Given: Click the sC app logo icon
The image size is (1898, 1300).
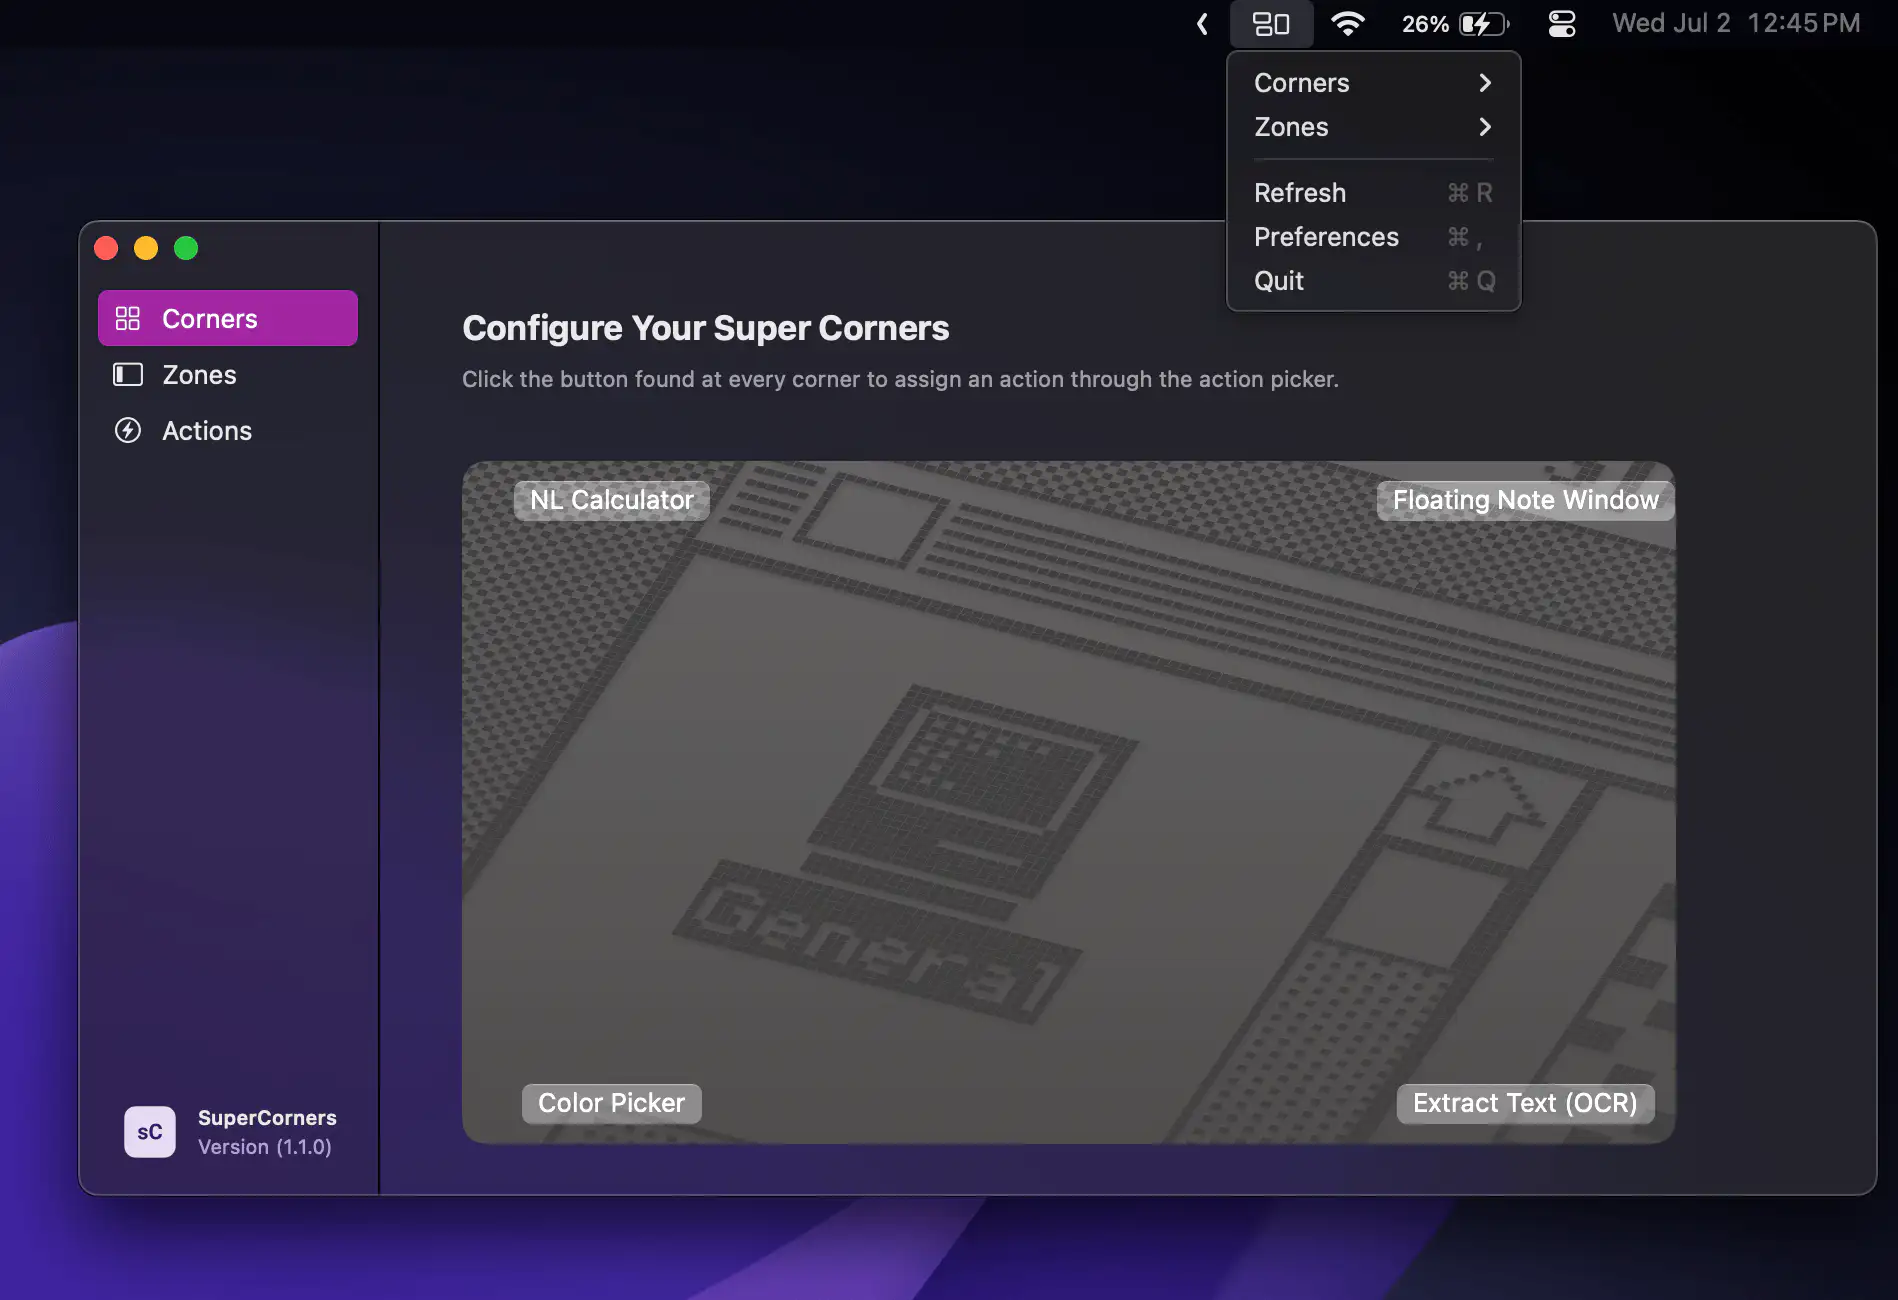Looking at the screenshot, I should (x=150, y=1132).
